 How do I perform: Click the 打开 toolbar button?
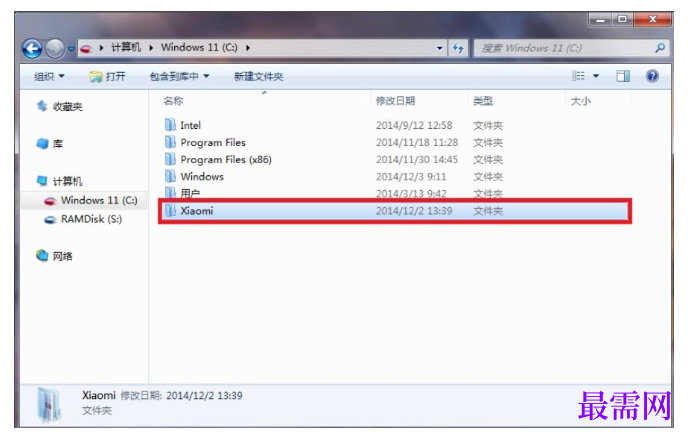pos(107,77)
